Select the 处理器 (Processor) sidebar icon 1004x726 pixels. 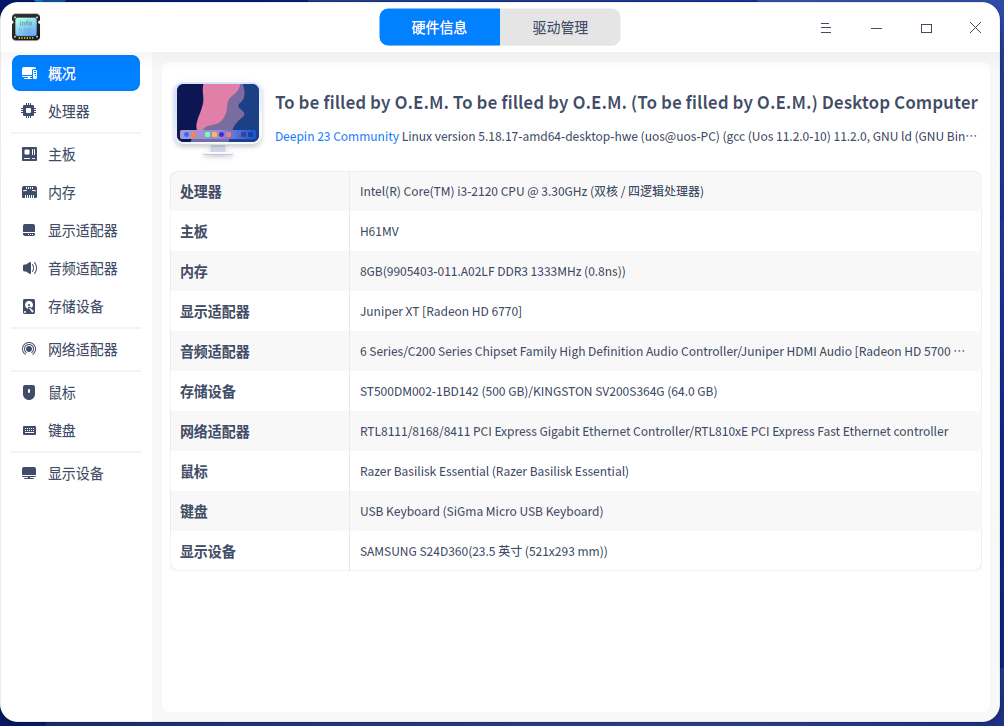28,111
